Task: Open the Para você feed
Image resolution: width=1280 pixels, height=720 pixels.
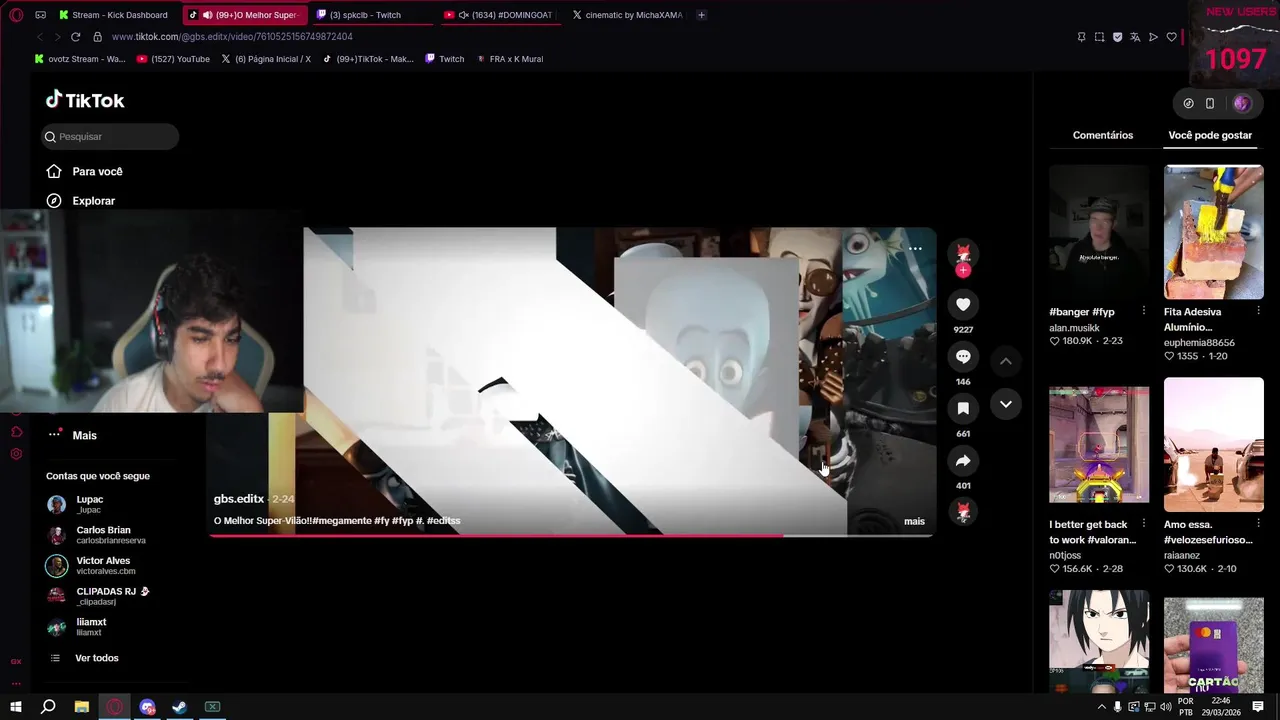Action: (85, 171)
